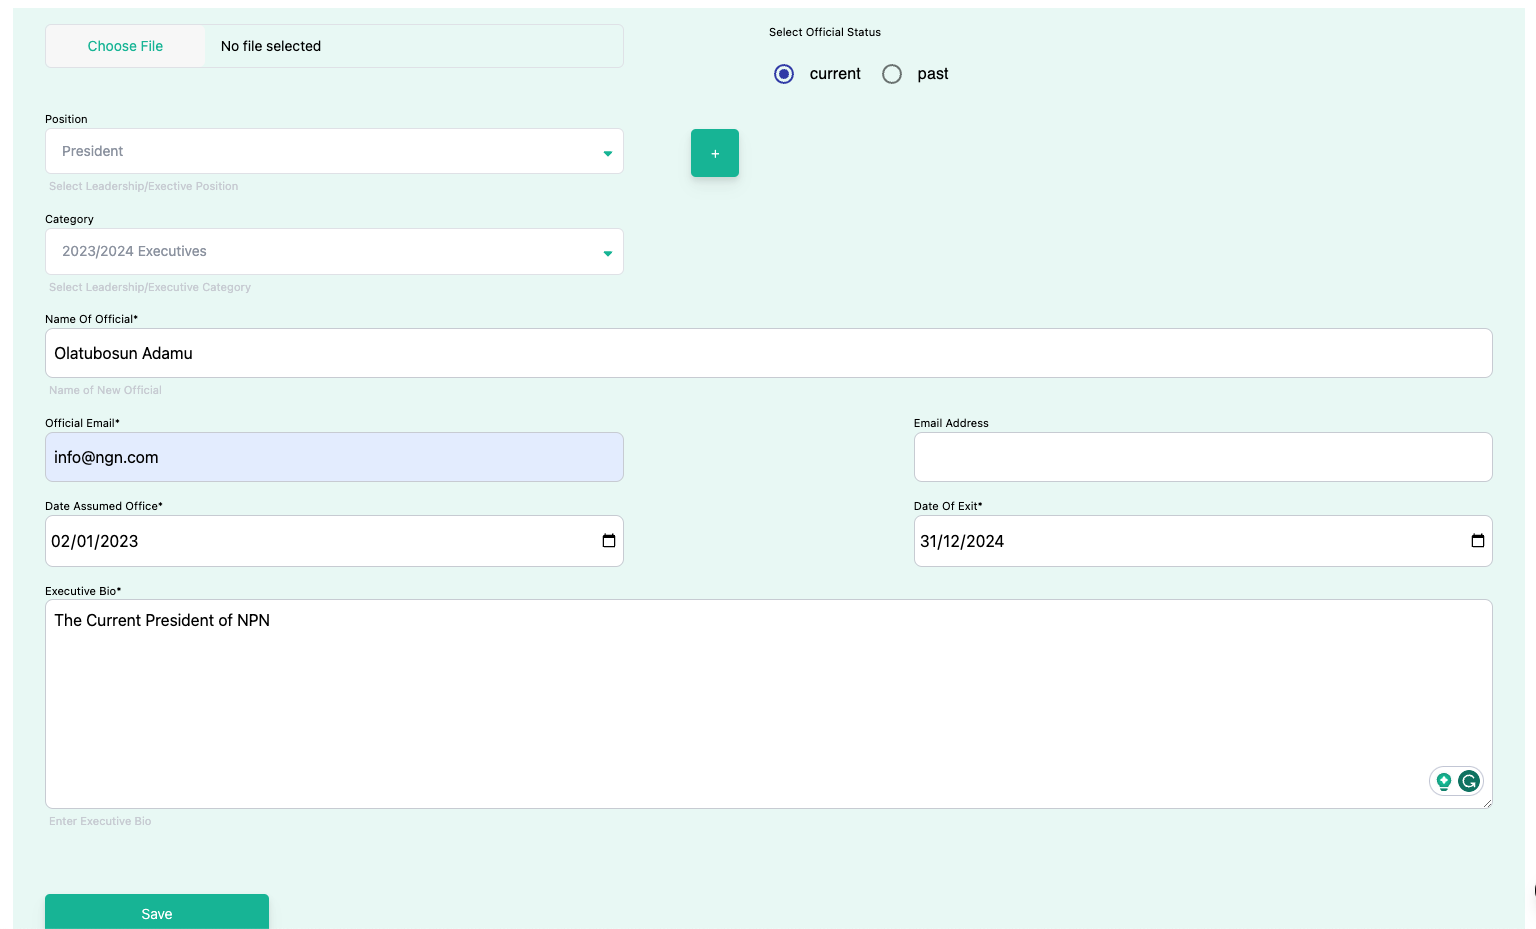Click the green plus add-position button
The height and width of the screenshot is (929, 1536).
tap(714, 153)
